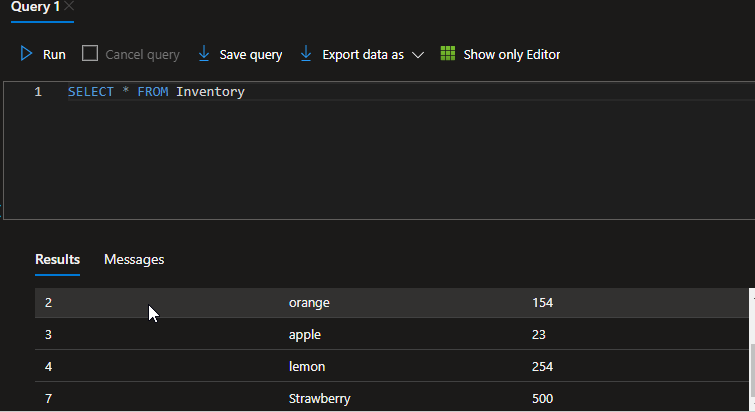Click inside the SQL query editor line
The width and height of the screenshot is (755, 412).
pyautogui.click(x=409, y=91)
